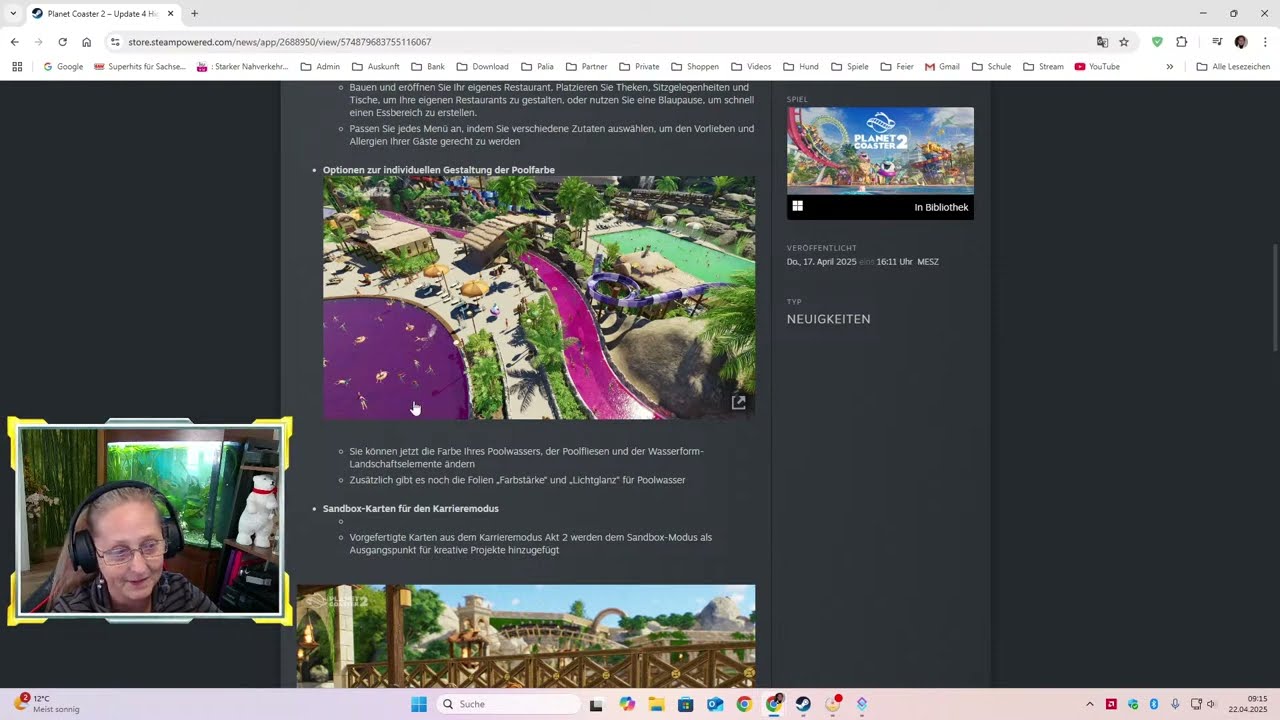Open the Spiele bookmark folder
Image resolution: width=1280 pixels, height=720 pixels.
[x=849, y=67]
